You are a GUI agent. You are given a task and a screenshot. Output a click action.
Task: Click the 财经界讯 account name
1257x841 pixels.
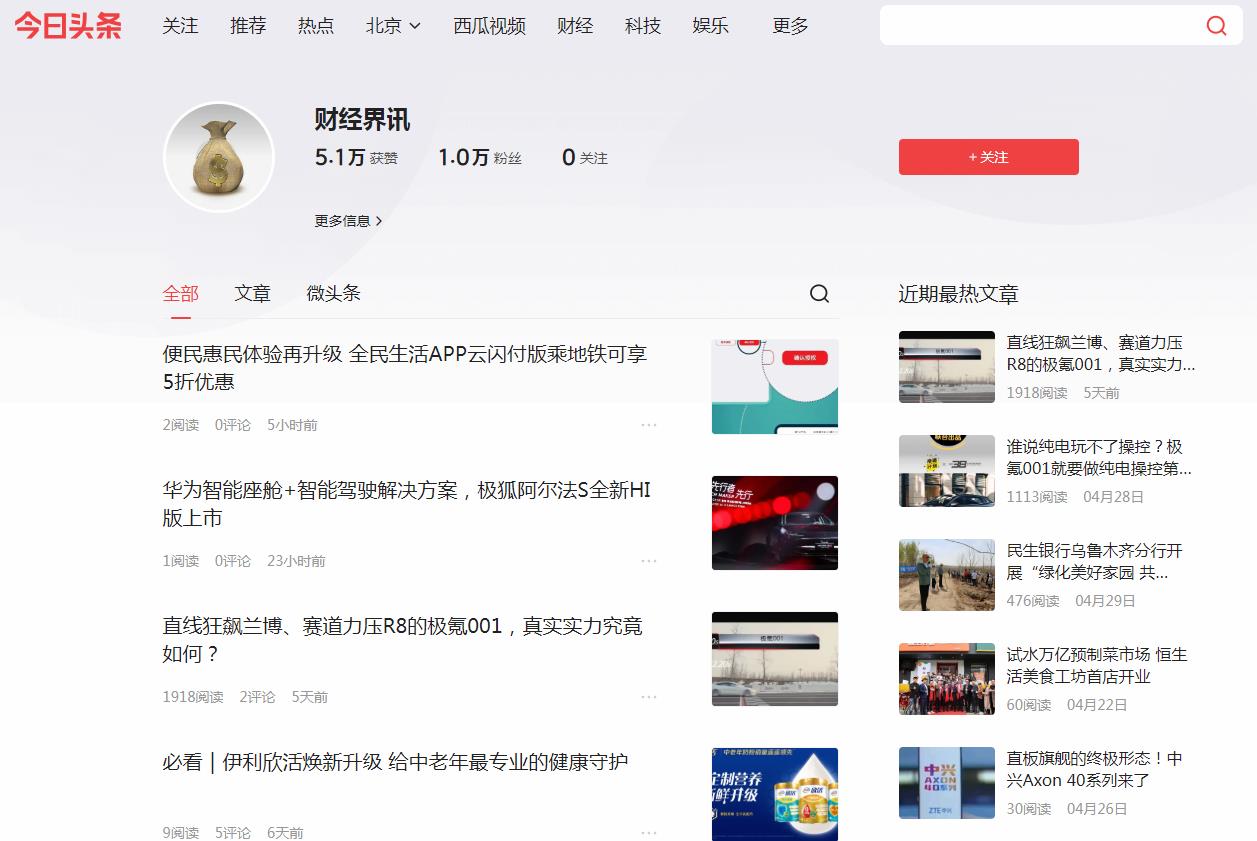point(362,120)
